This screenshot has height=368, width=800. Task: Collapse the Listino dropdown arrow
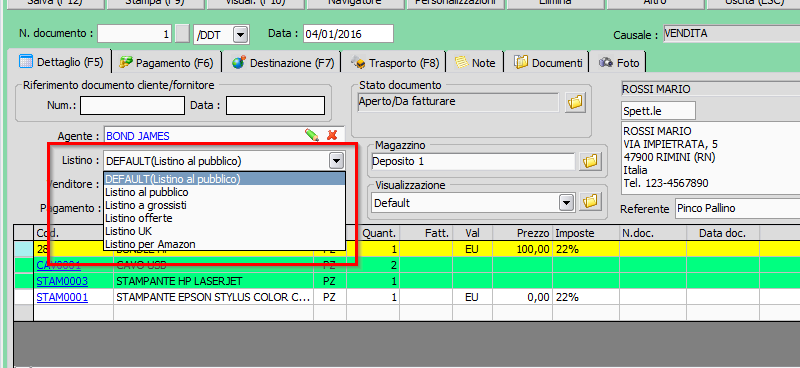(x=336, y=161)
